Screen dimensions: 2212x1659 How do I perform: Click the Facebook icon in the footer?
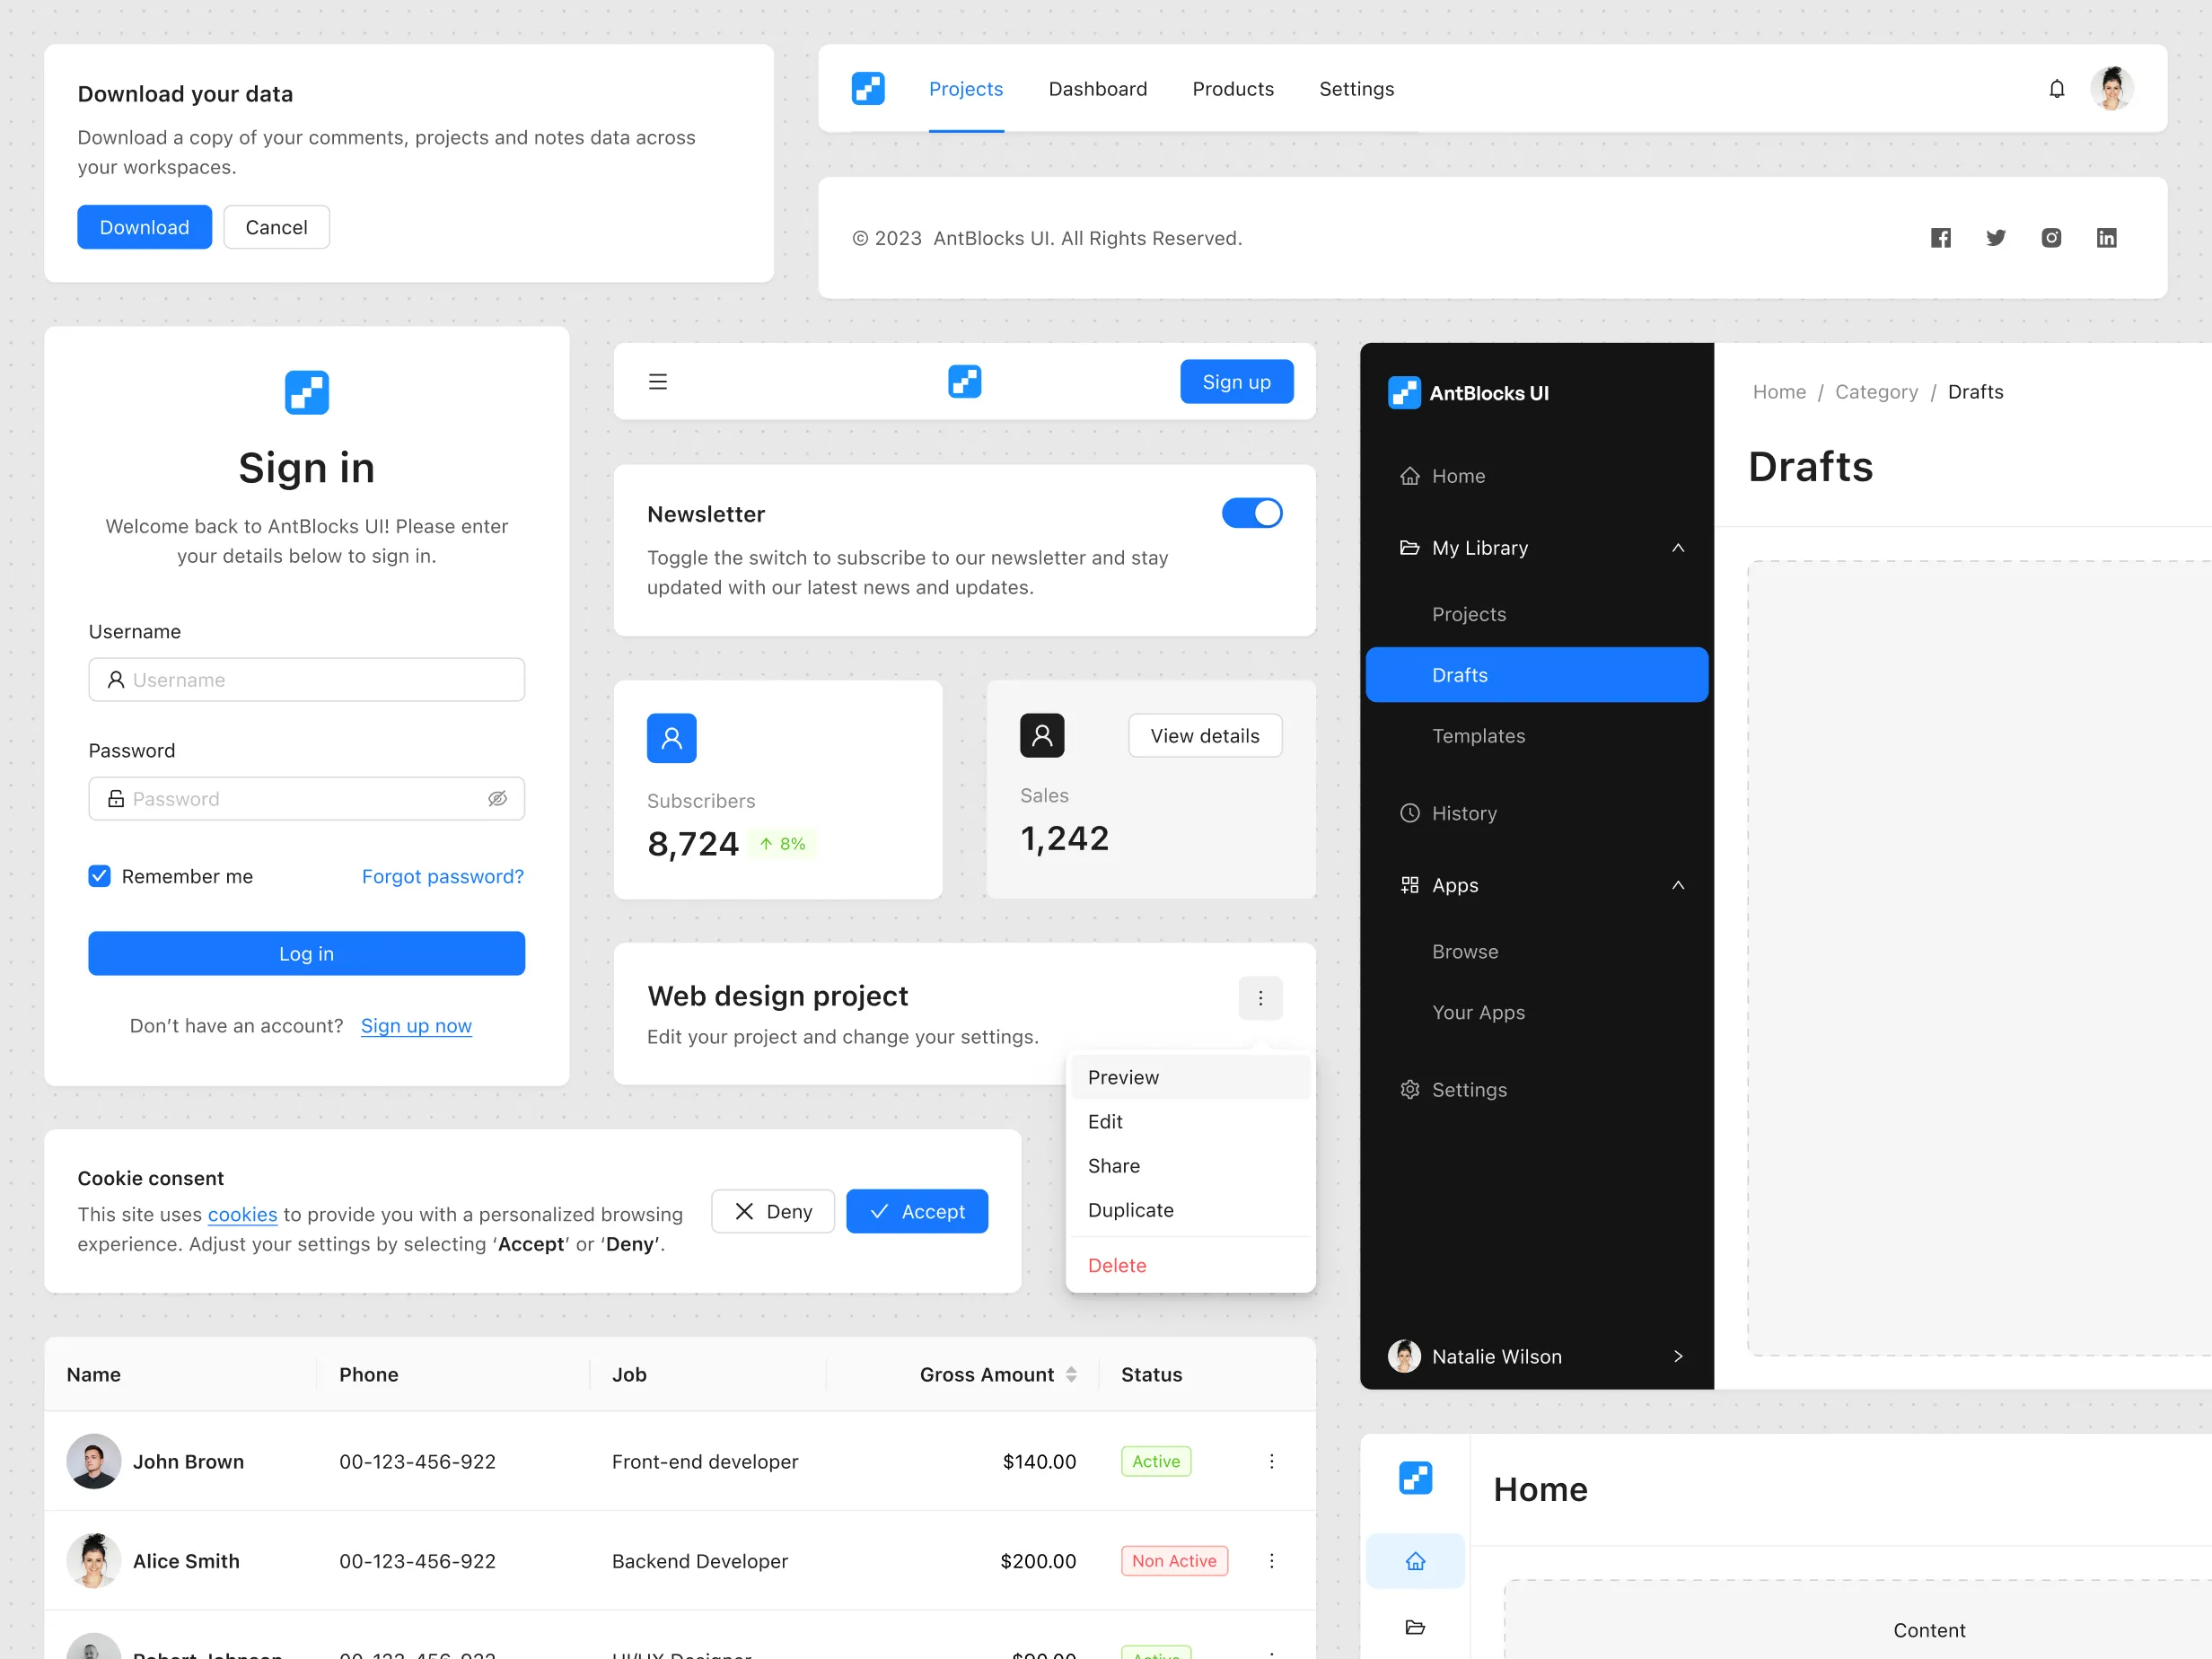1941,237
